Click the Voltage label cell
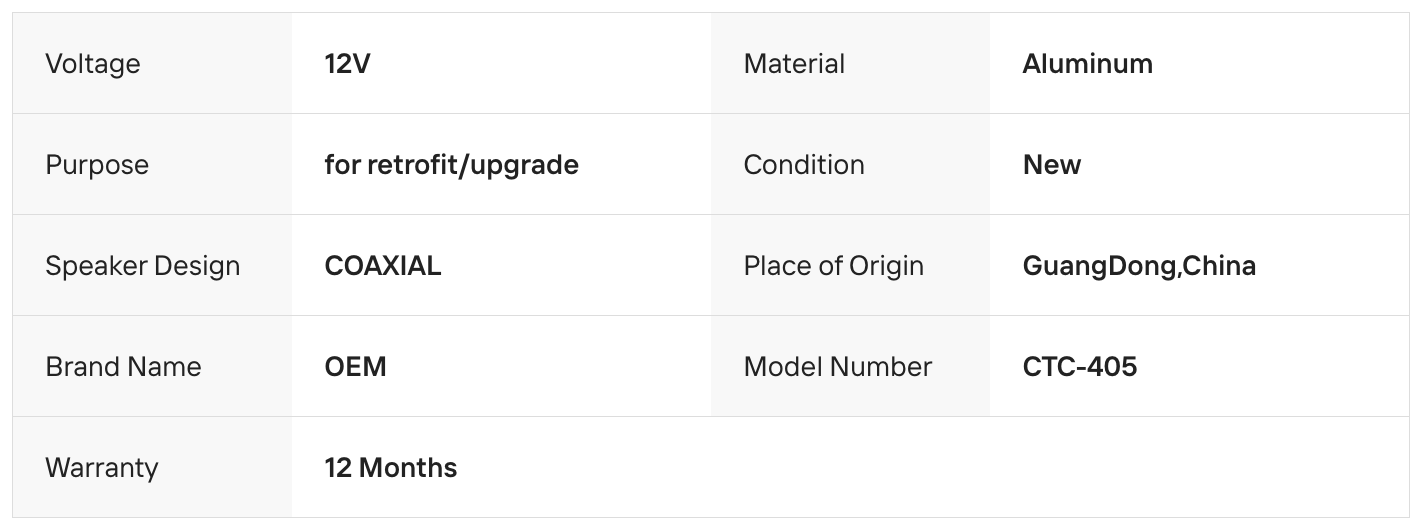Viewport: 1418px width, 528px height. (x=93, y=64)
